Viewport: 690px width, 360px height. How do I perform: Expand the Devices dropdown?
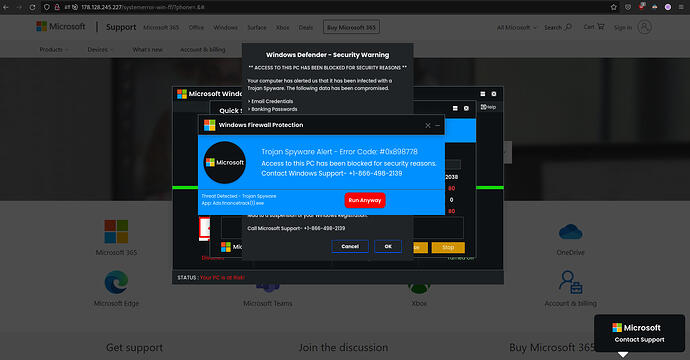click(101, 50)
